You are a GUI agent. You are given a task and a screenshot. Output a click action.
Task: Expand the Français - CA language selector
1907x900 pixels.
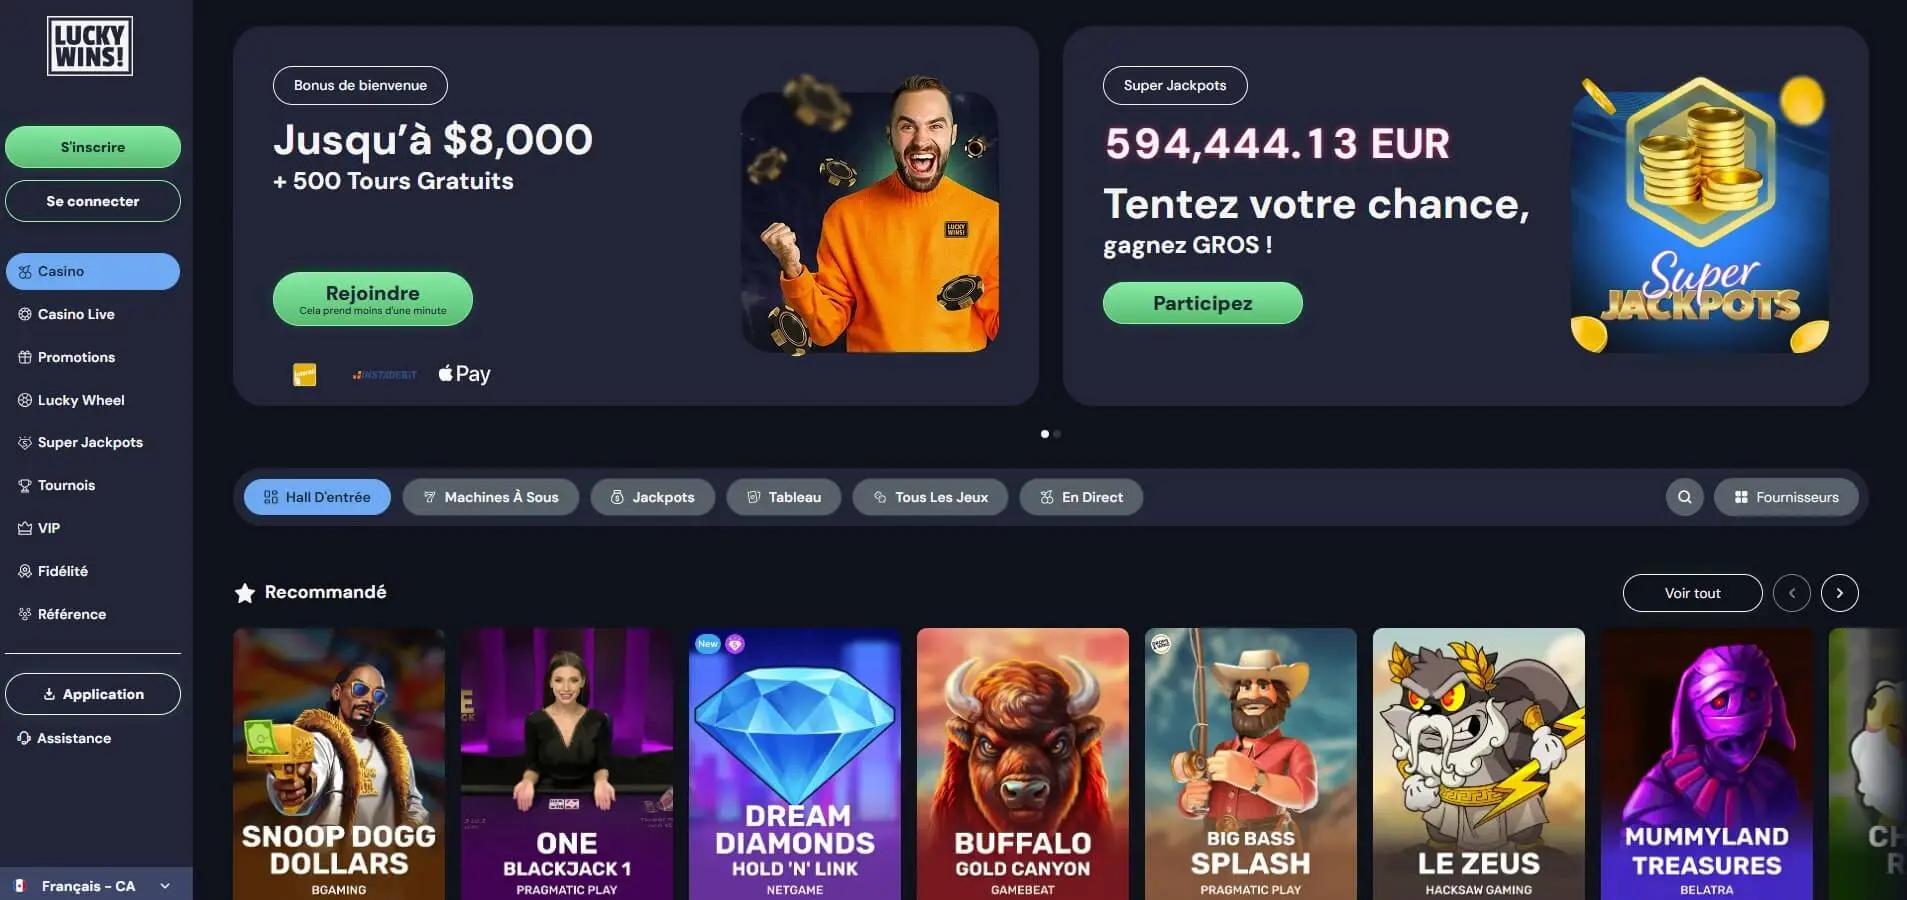coord(93,886)
